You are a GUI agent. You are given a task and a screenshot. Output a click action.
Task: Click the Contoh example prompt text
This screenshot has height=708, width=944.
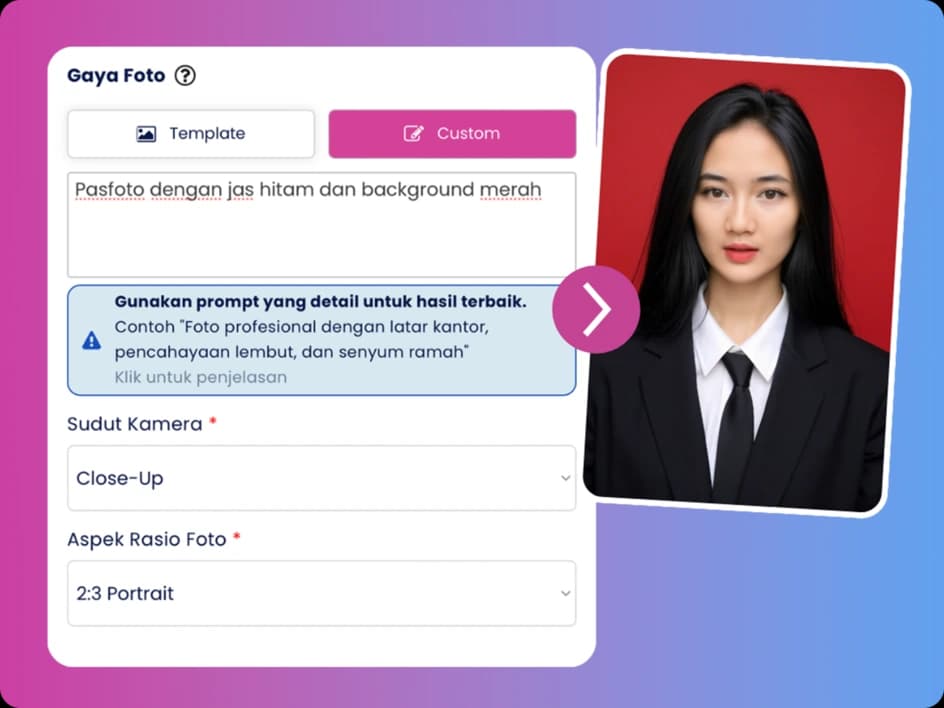click(x=301, y=340)
